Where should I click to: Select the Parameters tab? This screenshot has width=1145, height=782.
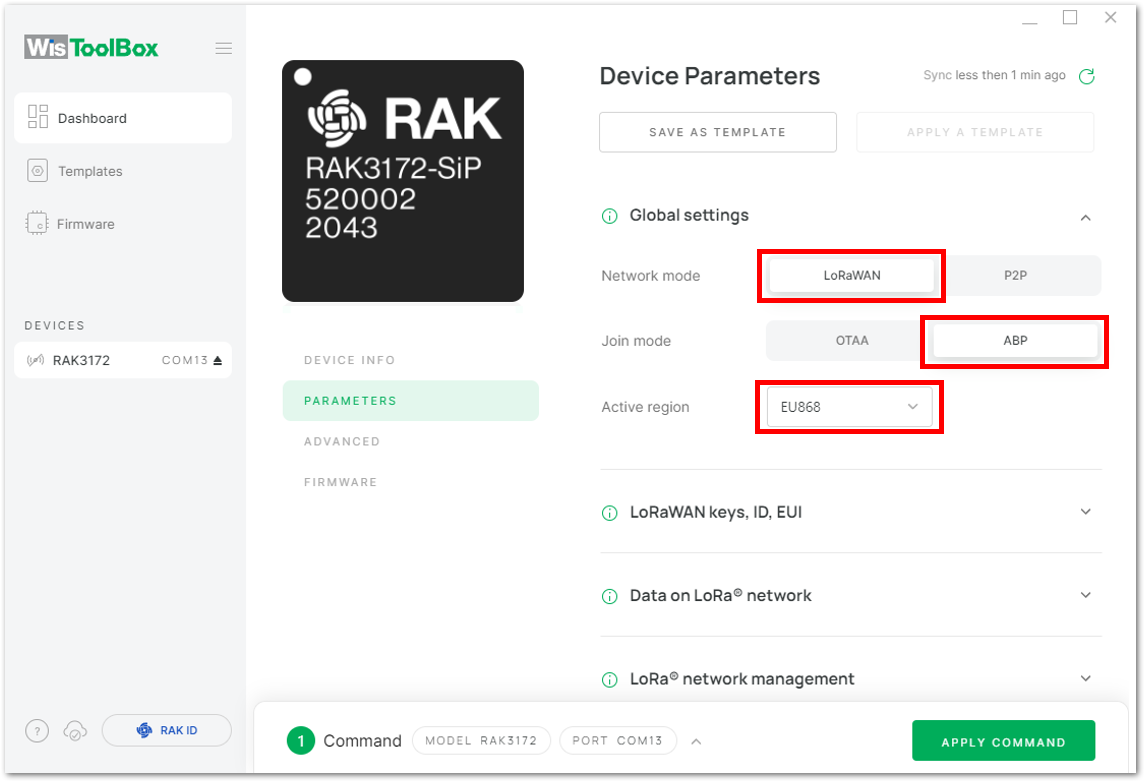pos(410,401)
